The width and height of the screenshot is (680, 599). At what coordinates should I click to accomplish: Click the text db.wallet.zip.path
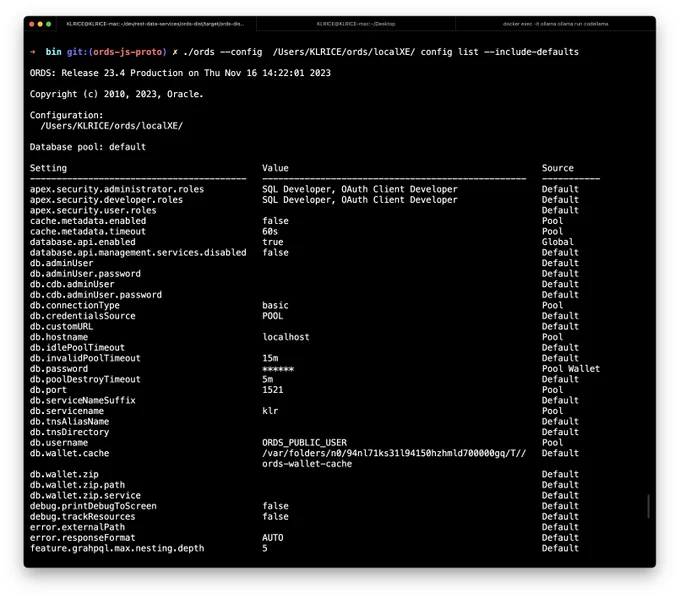click(77, 485)
